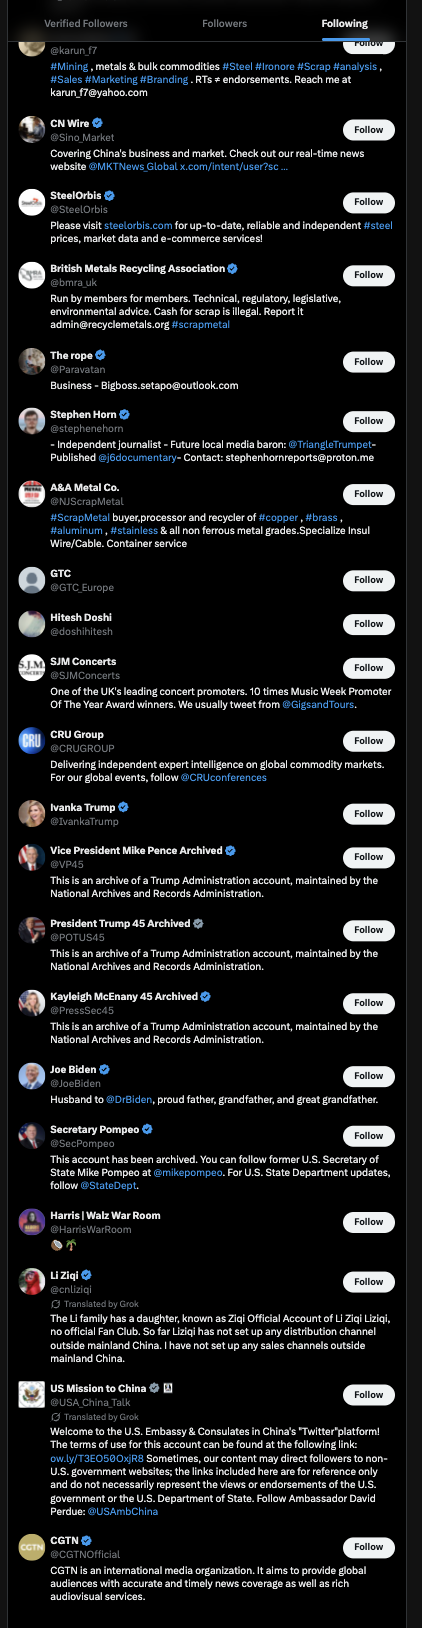Screen dimensions: 422x1628
Task: Open CN Wire profile avatar
Action: 32,129
